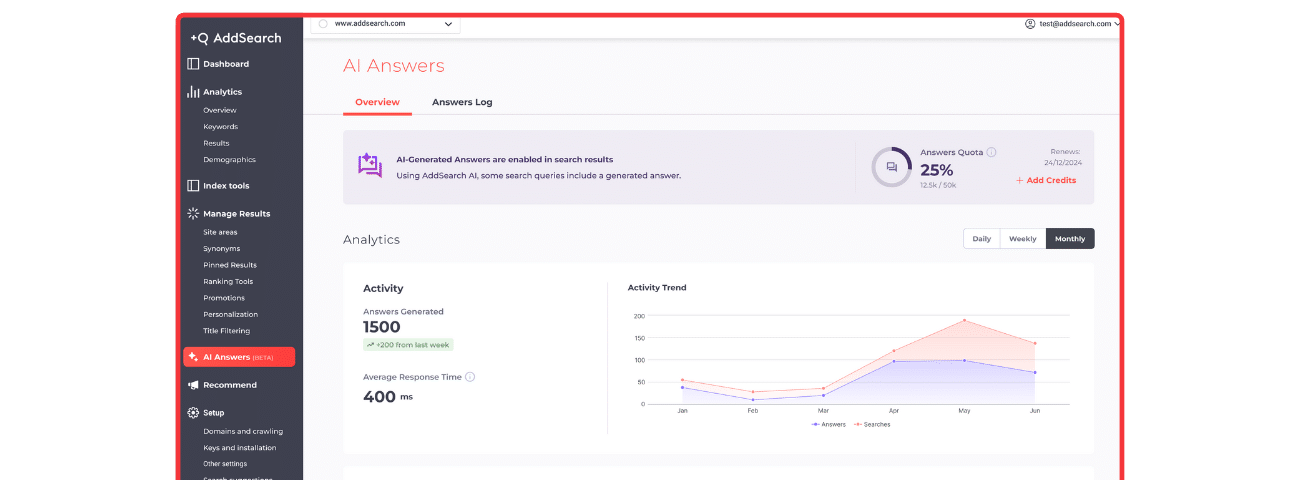Go to Analytics Overview

tap(219, 110)
